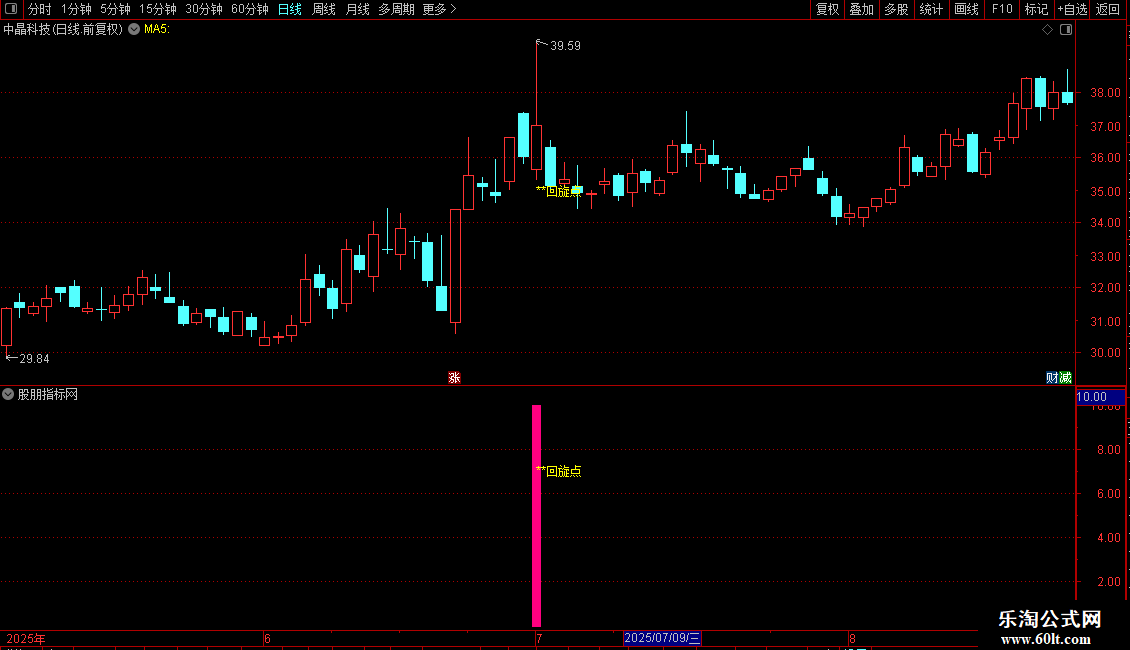
Task: Open the 多股 multi-stock view
Action: point(896,9)
